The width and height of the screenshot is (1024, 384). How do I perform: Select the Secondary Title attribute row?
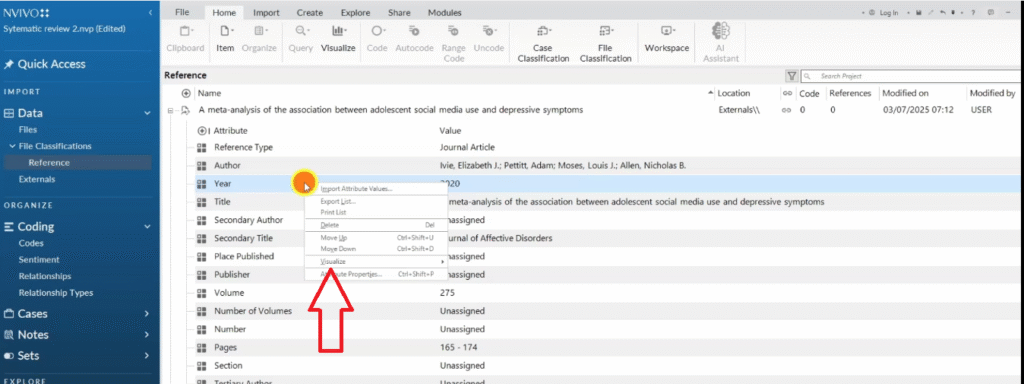click(607, 238)
